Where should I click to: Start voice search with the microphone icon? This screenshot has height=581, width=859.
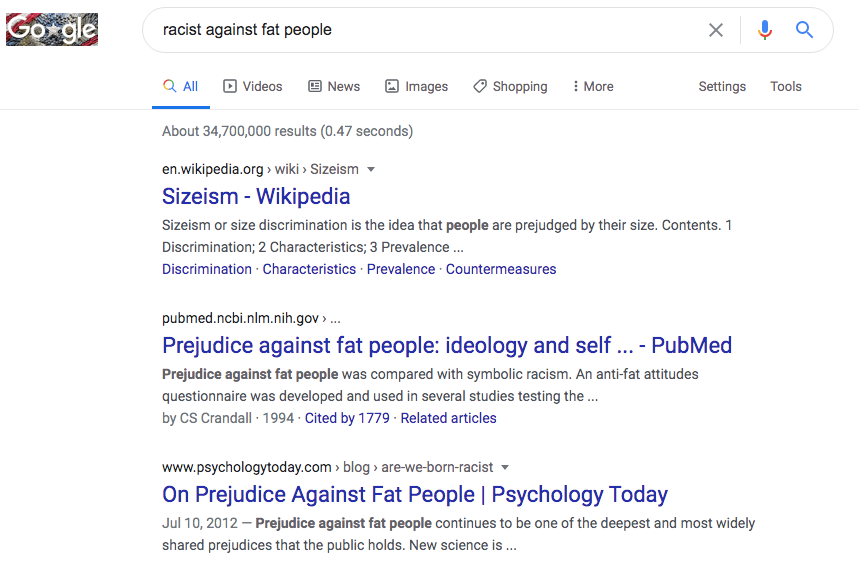coord(765,30)
